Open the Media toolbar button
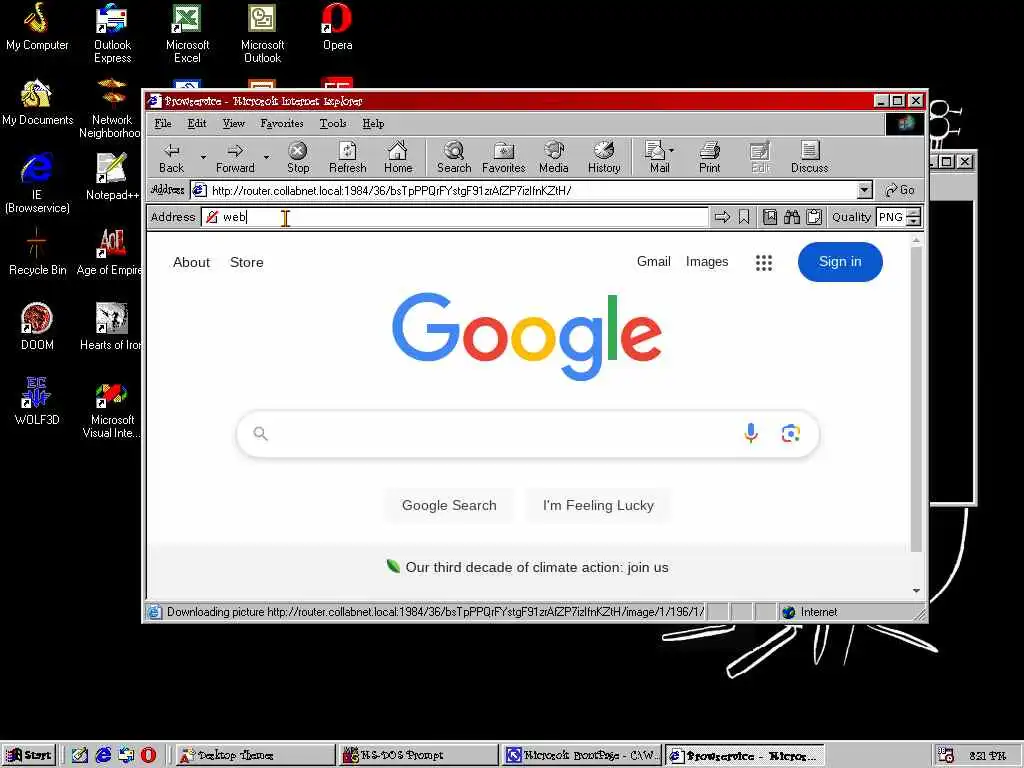Image resolution: width=1024 pixels, height=768 pixels. [554, 158]
